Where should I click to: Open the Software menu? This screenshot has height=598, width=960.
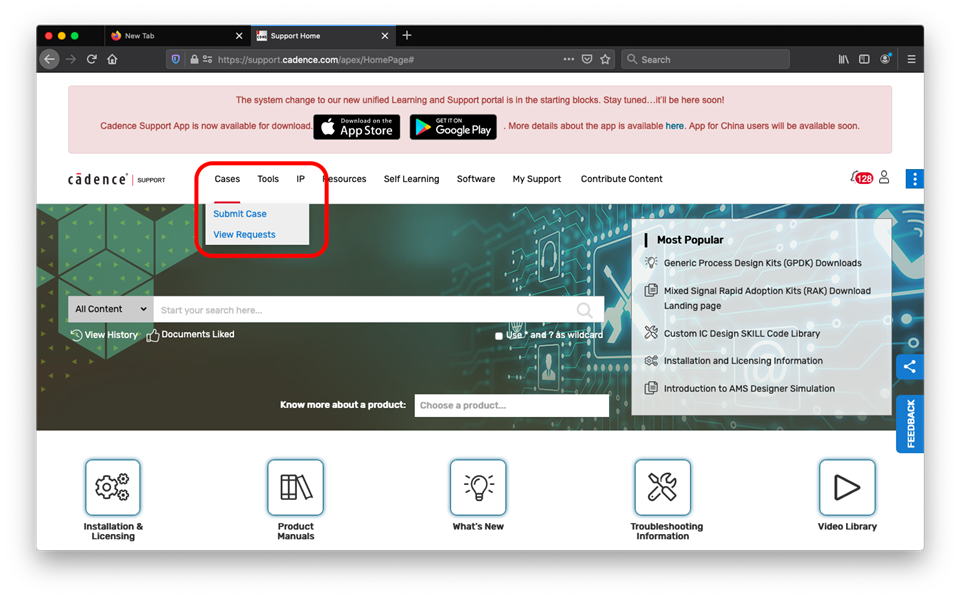pos(476,179)
